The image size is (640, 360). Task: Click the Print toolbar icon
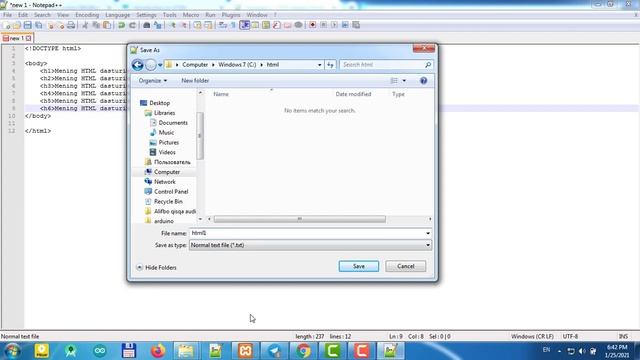point(71,25)
